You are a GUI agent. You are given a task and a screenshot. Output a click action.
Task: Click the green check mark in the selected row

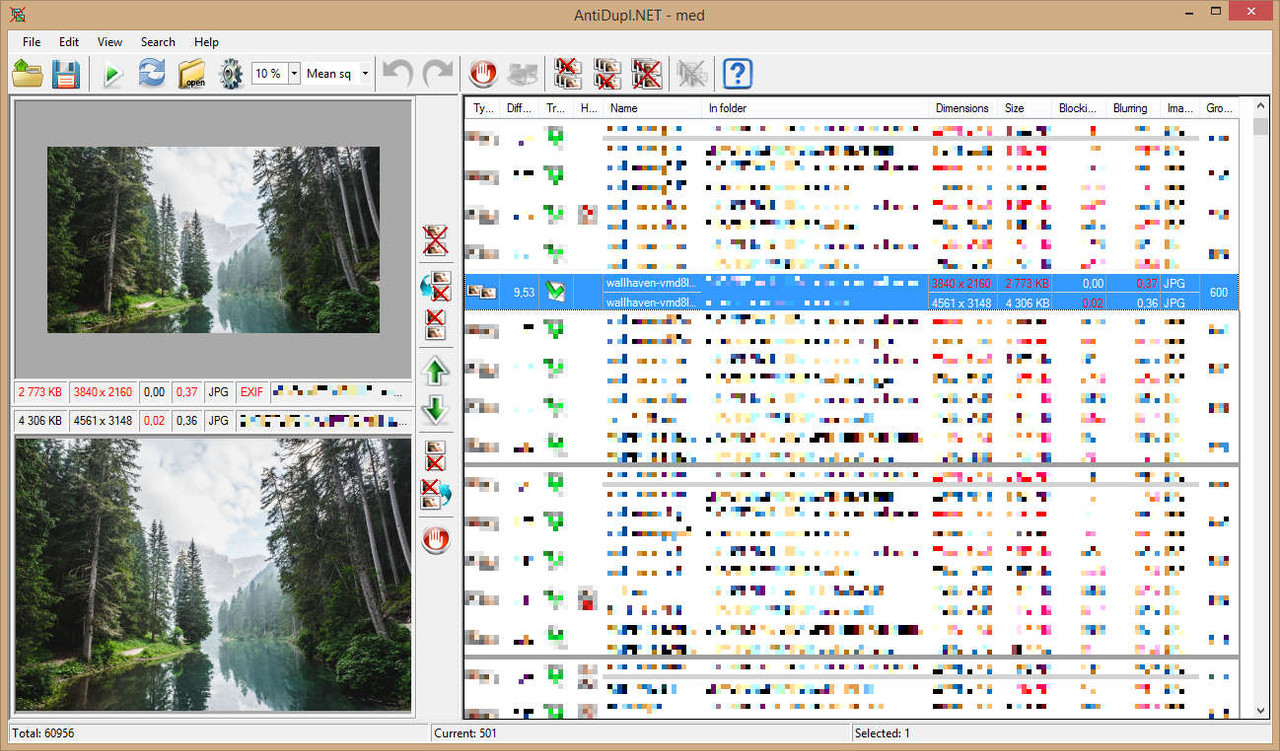tap(556, 292)
